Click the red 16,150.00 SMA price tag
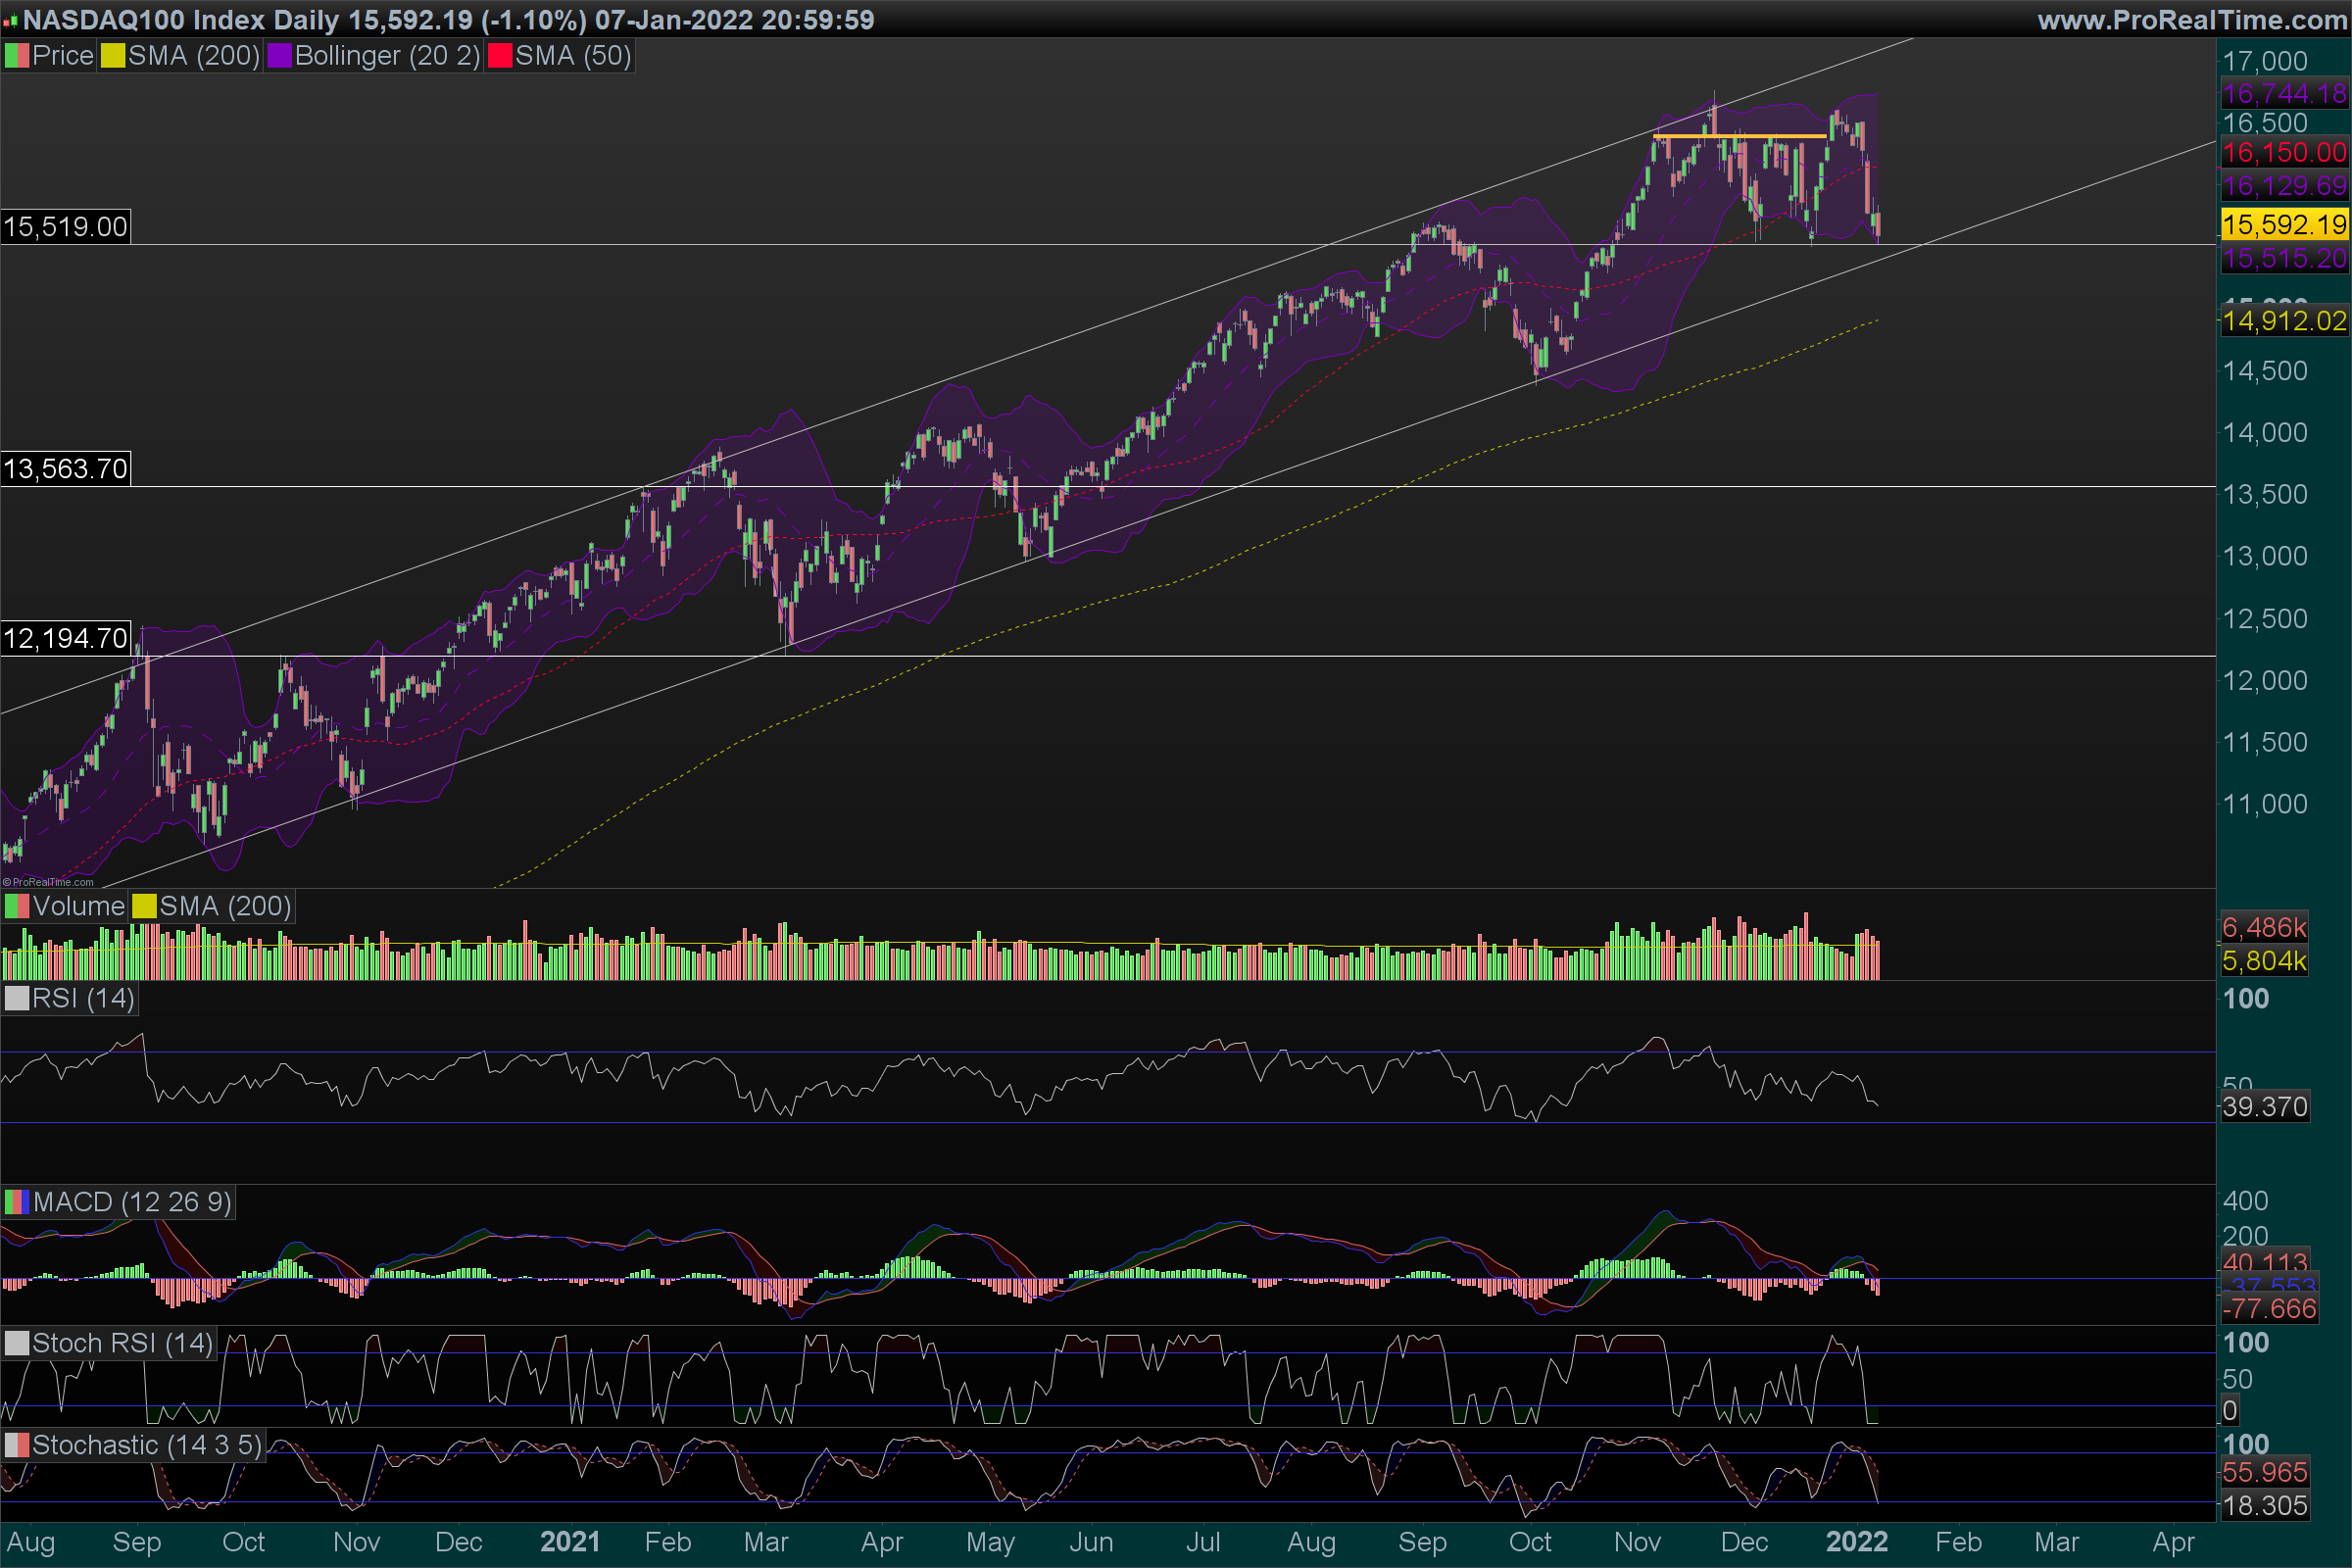This screenshot has height=1568, width=2352. [2284, 152]
